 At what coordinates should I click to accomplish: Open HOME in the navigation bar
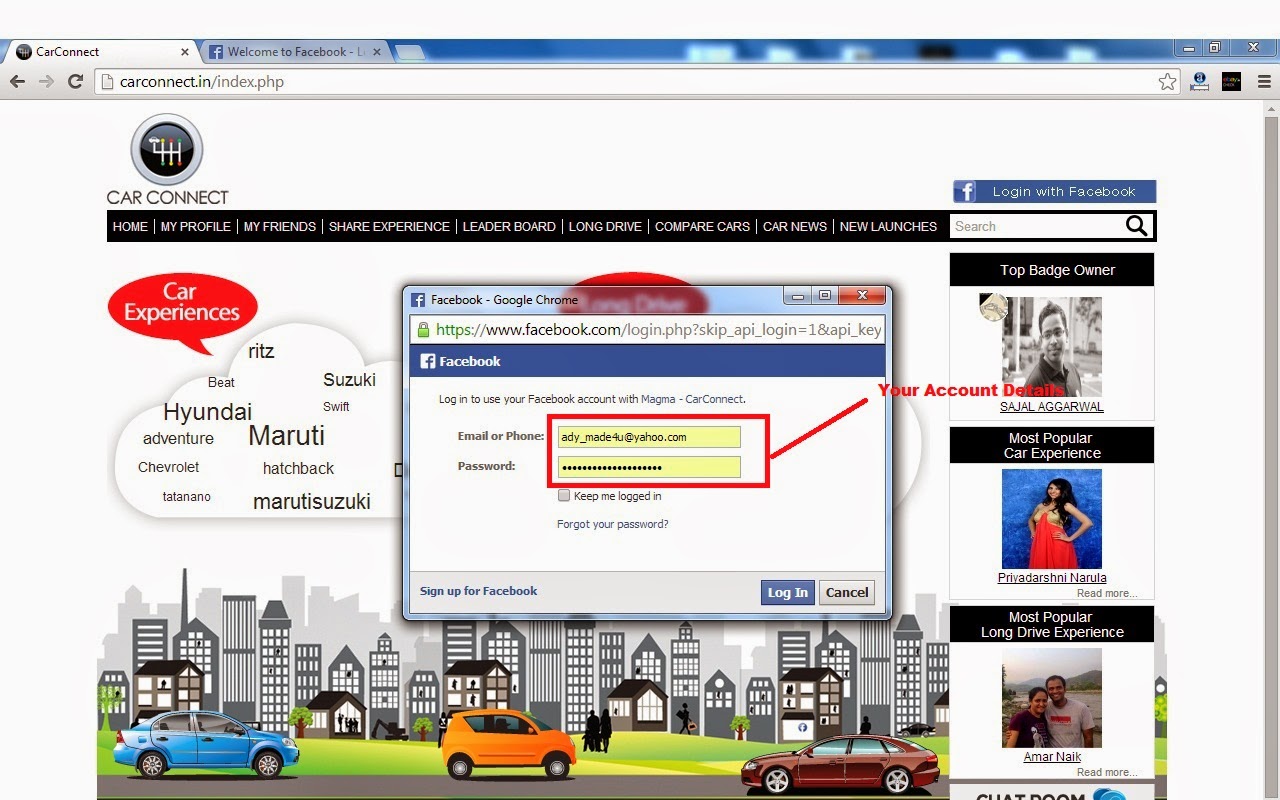point(130,227)
